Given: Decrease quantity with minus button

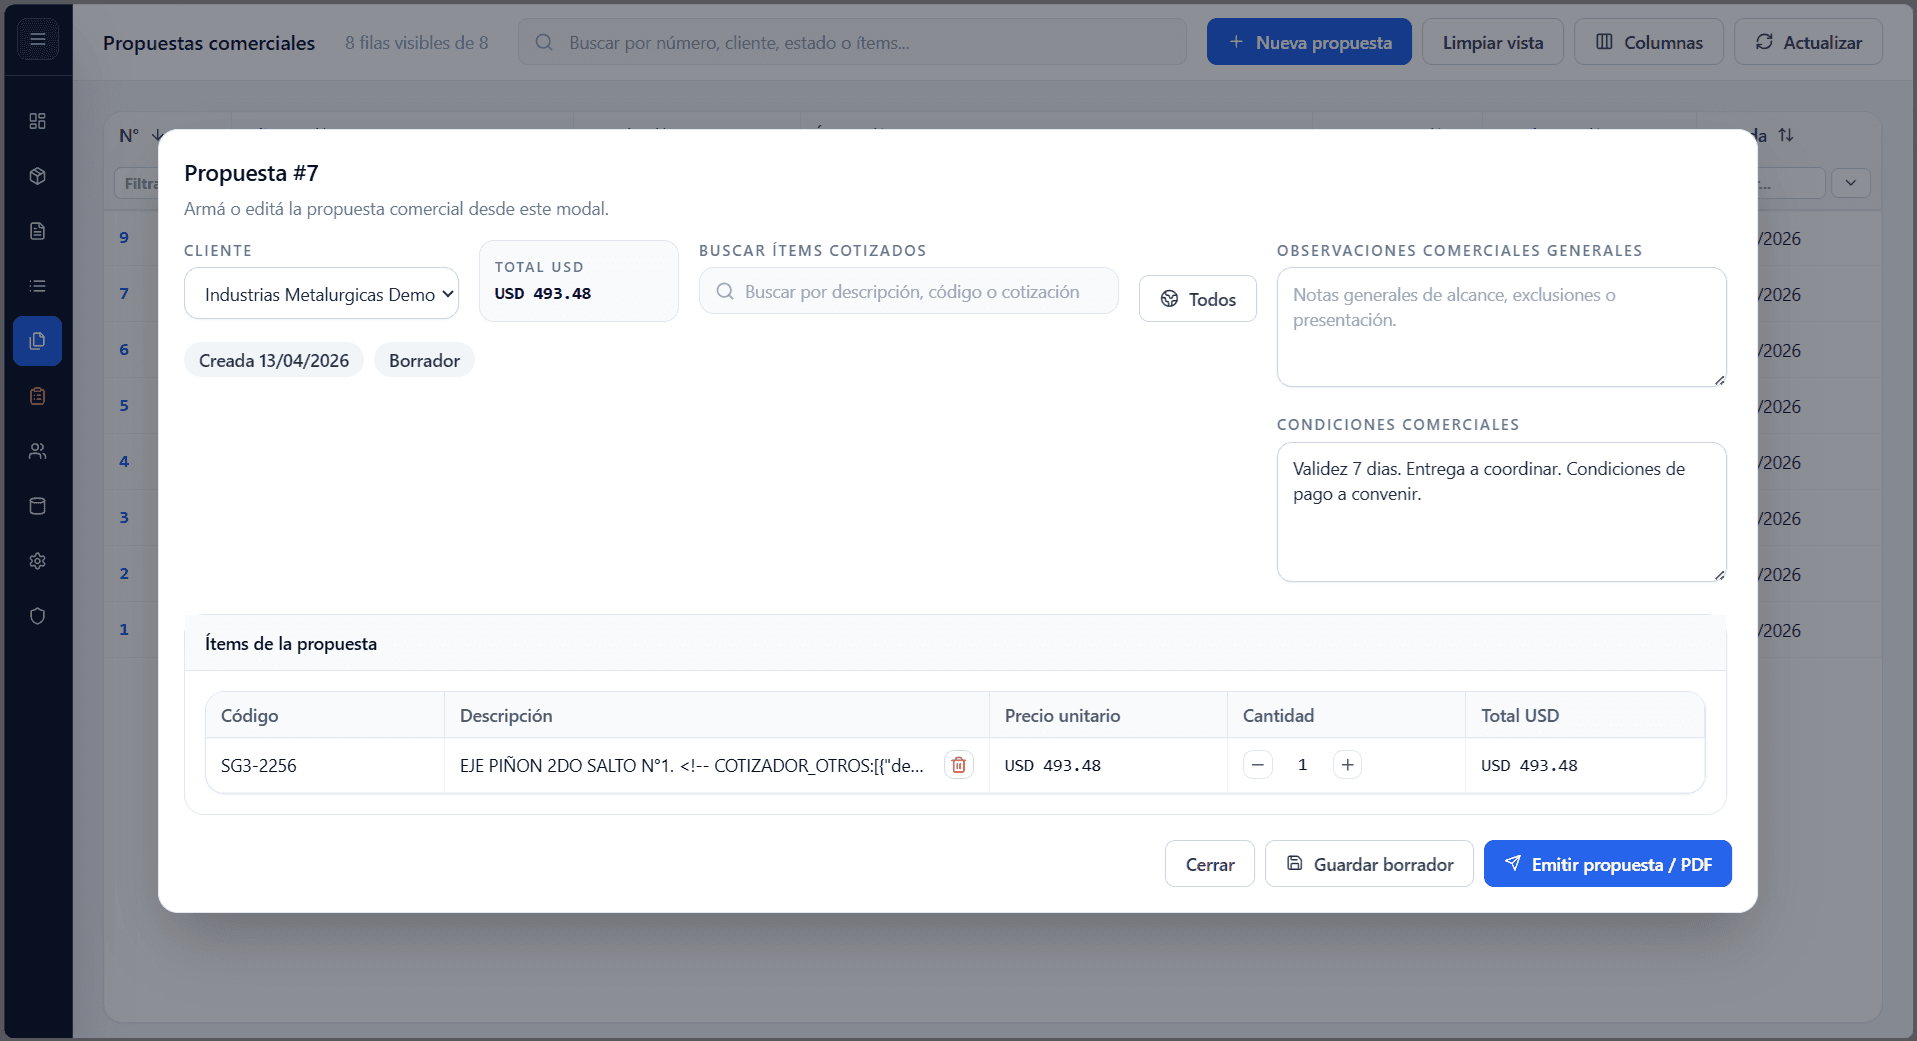Looking at the screenshot, I should tap(1258, 765).
